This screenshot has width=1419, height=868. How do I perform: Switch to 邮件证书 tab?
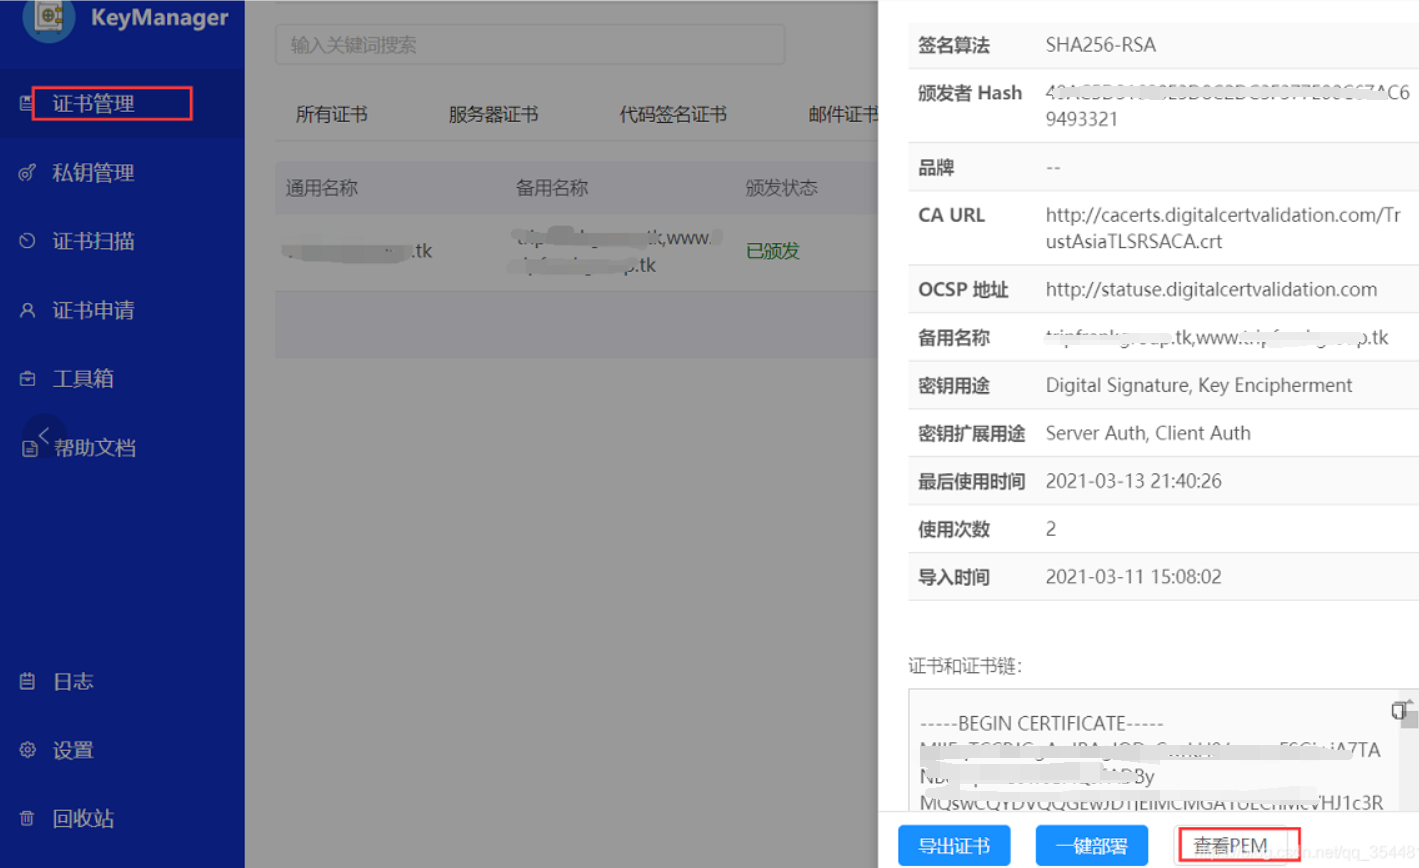843,115
